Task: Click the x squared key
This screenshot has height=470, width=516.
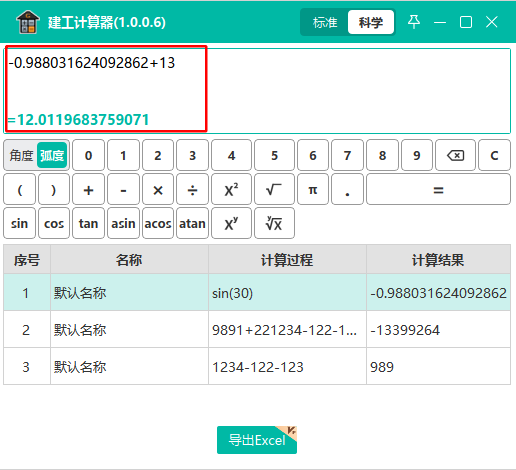Action: point(231,190)
